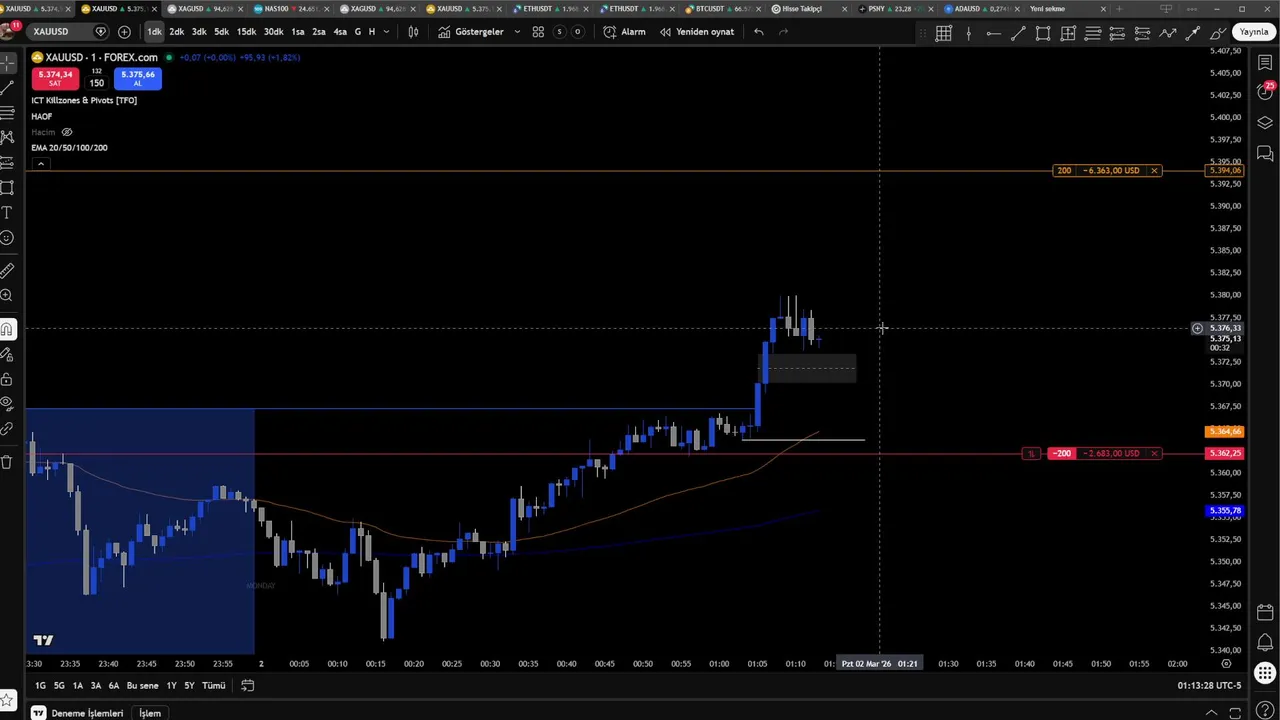Toggle keep drawing mode pencil-lock icon
Image resolution: width=1280 pixels, height=720 pixels.
click(x=7, y=354)
